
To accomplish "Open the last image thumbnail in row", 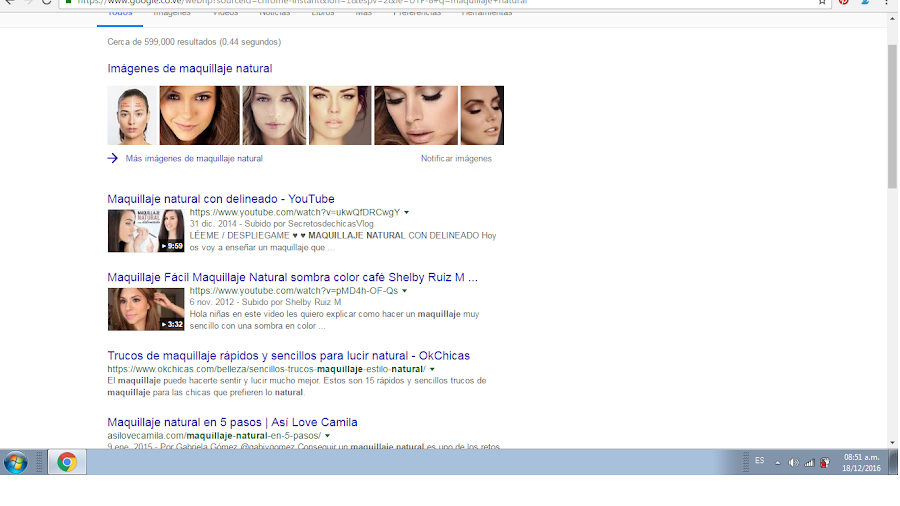I will (482, 115).
